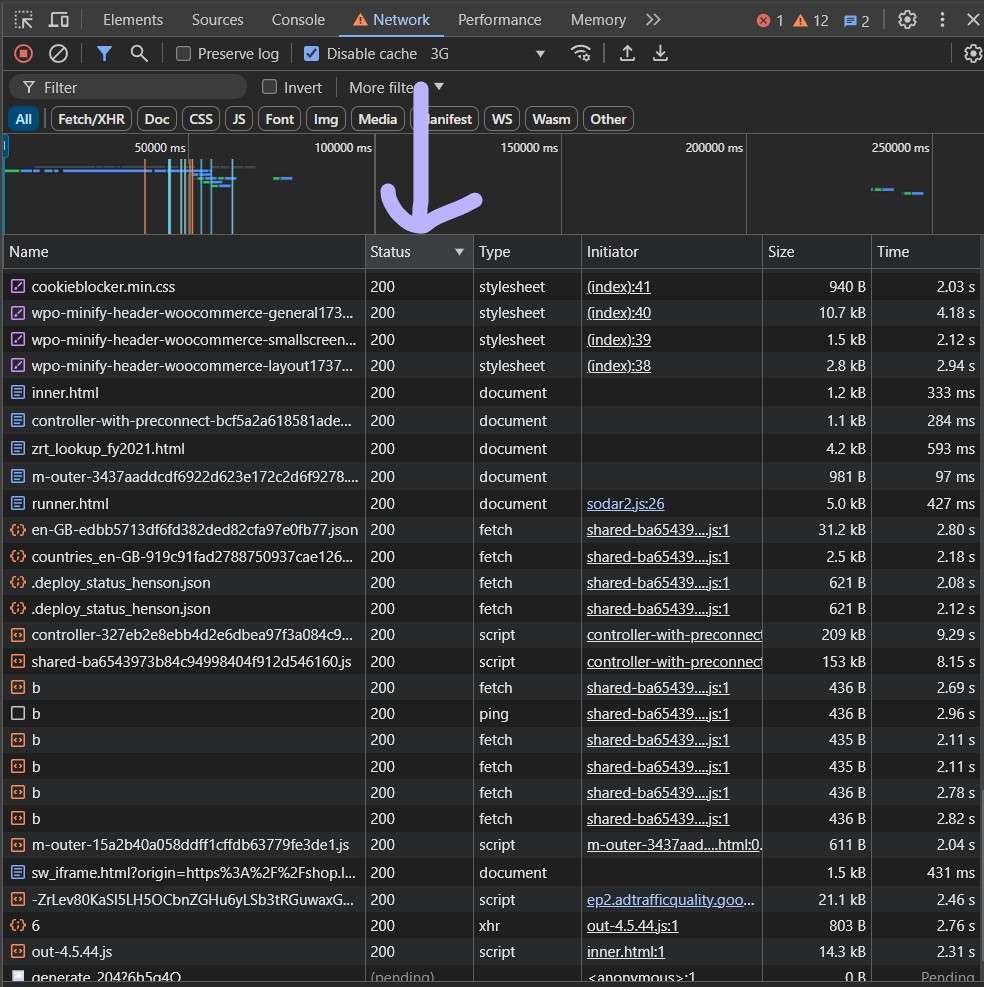The image size is (984, 987).
Task: Click the script icon beside shared-ba6543973b84 file
Action: [x=18, y=662]
